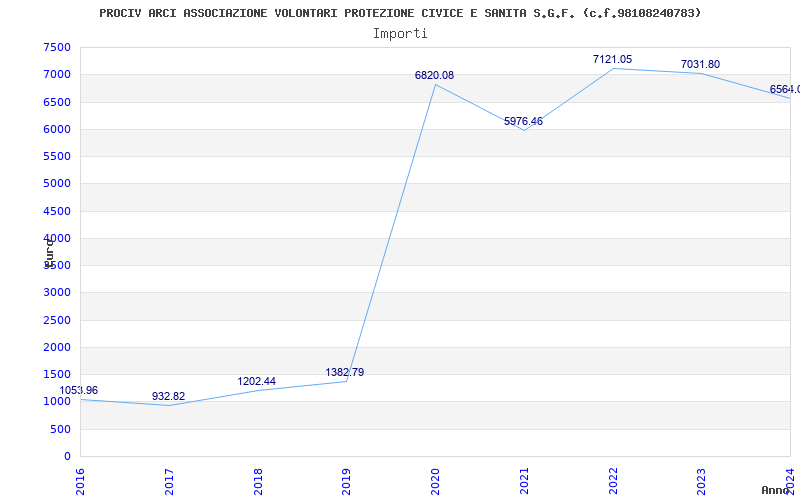This screenshot has height=500, width=800.
Task: Click the 1053.96 label for 2016
Action: point(79,391)
